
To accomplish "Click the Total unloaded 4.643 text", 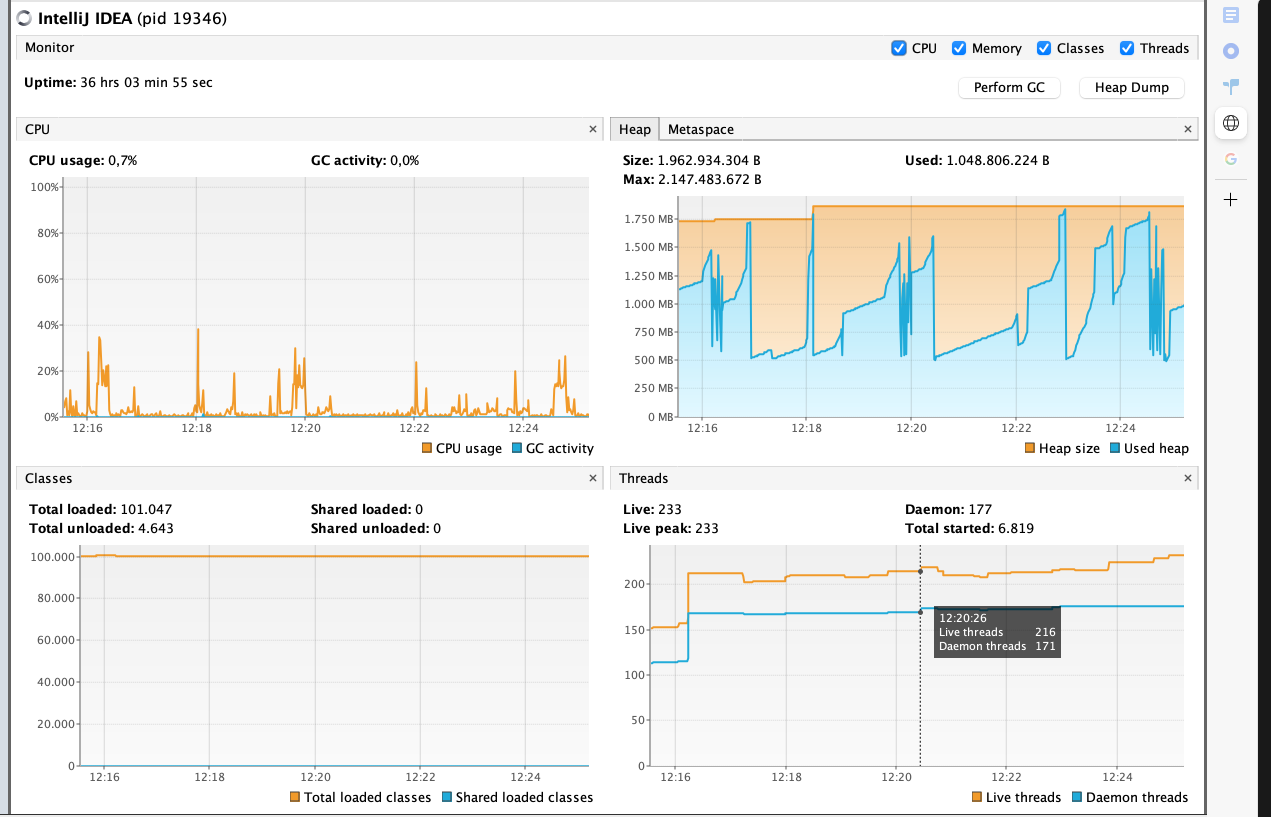I will pos(101,528).
